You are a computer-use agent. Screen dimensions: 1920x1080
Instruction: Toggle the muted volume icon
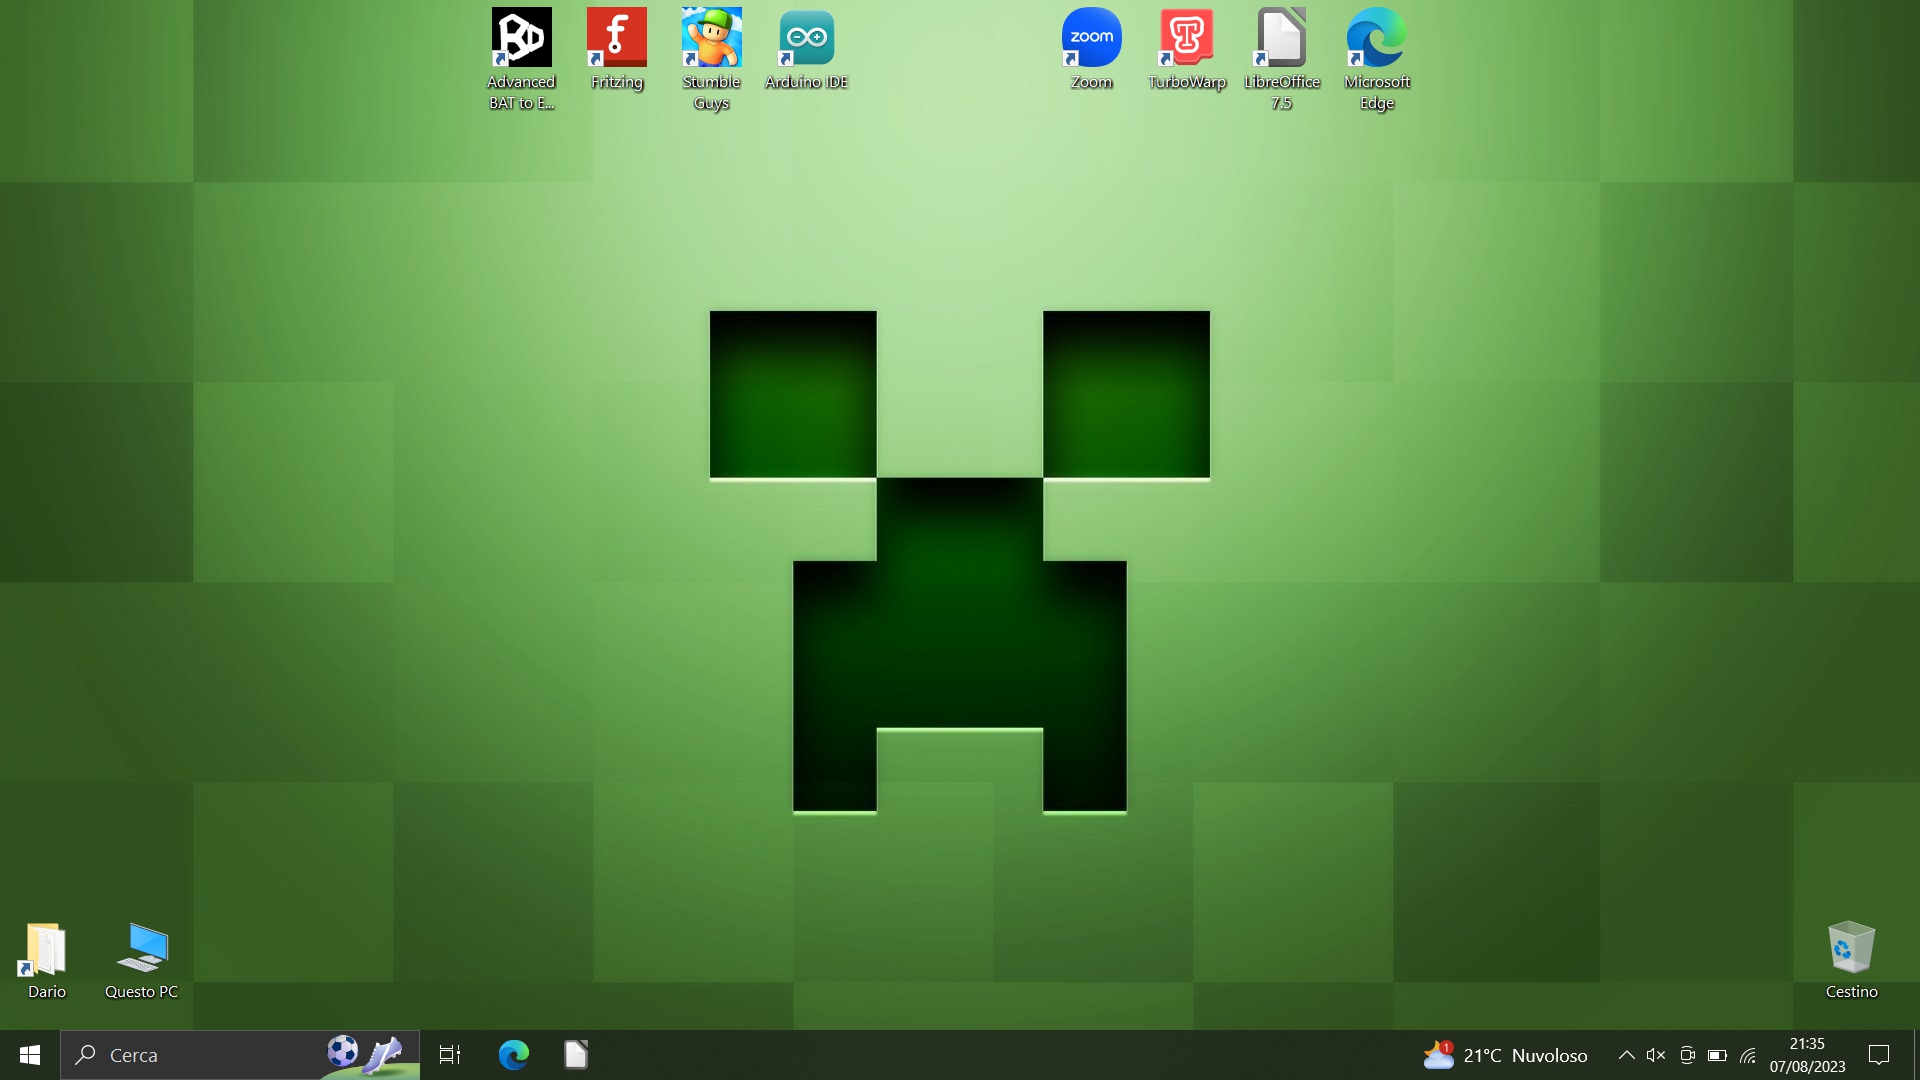point(1656,1055)
